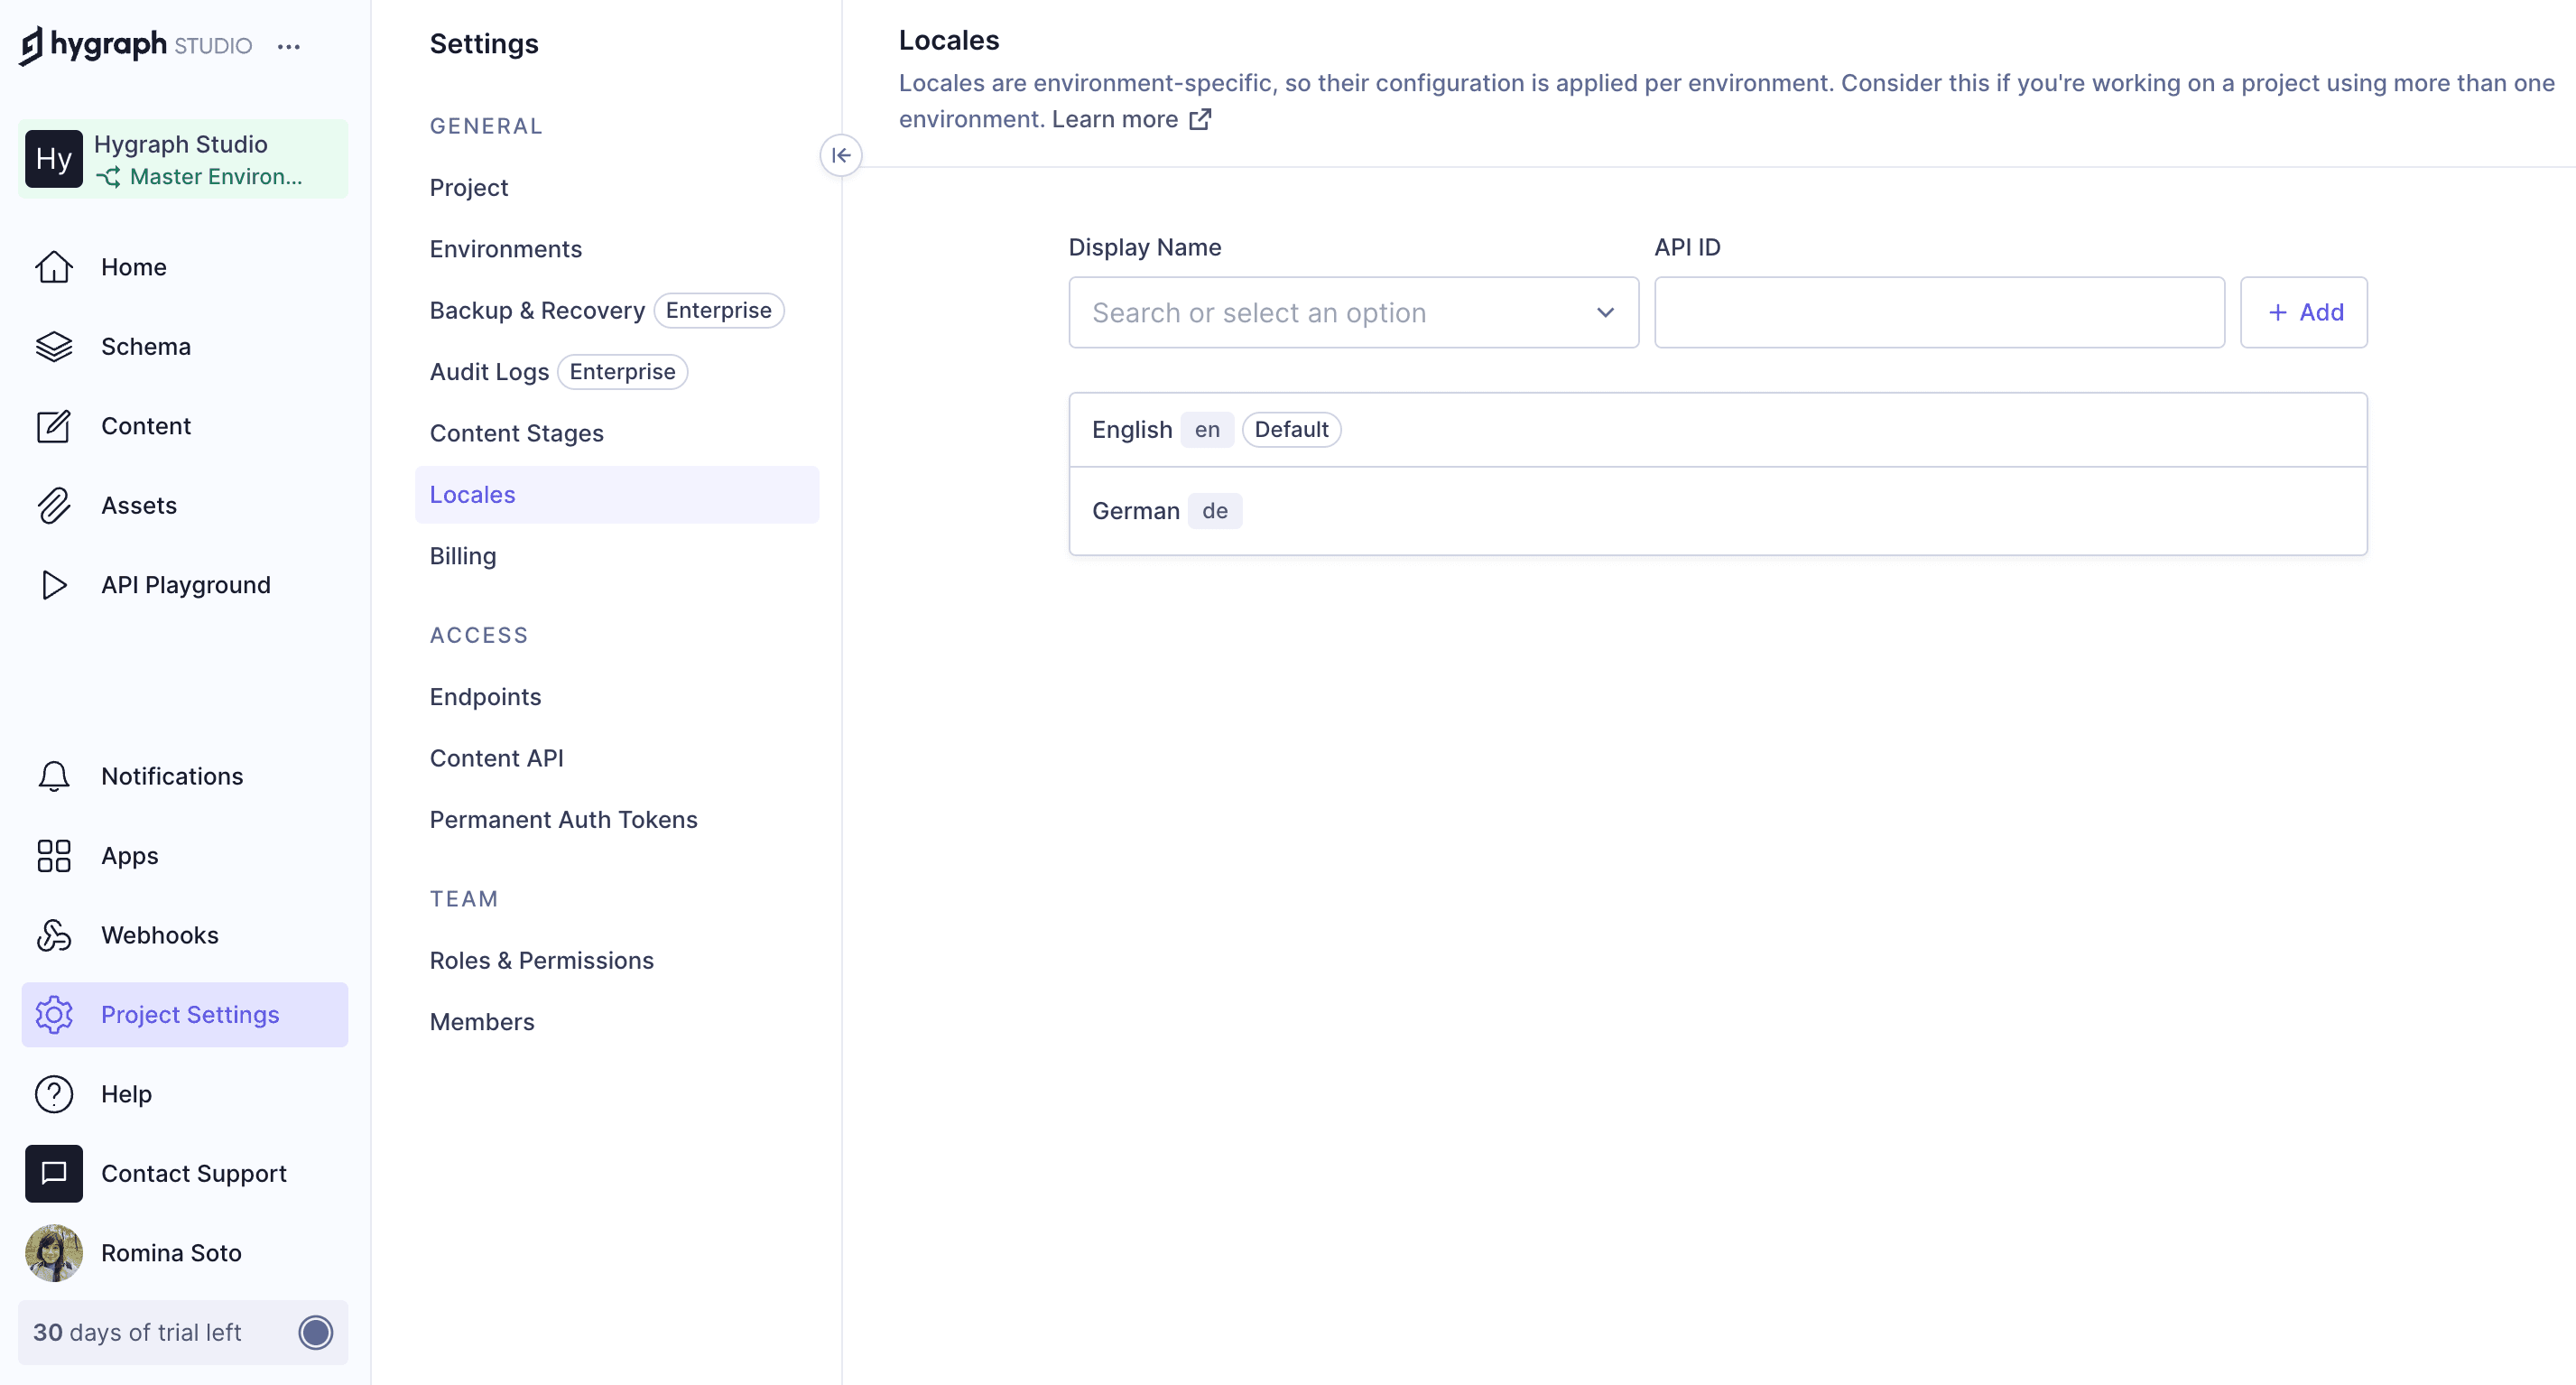Image resolution: width=2576 pixels, height=1385 pixels.
Task: Collapse the Settings sidebar panel
Action: click(841, 155)
